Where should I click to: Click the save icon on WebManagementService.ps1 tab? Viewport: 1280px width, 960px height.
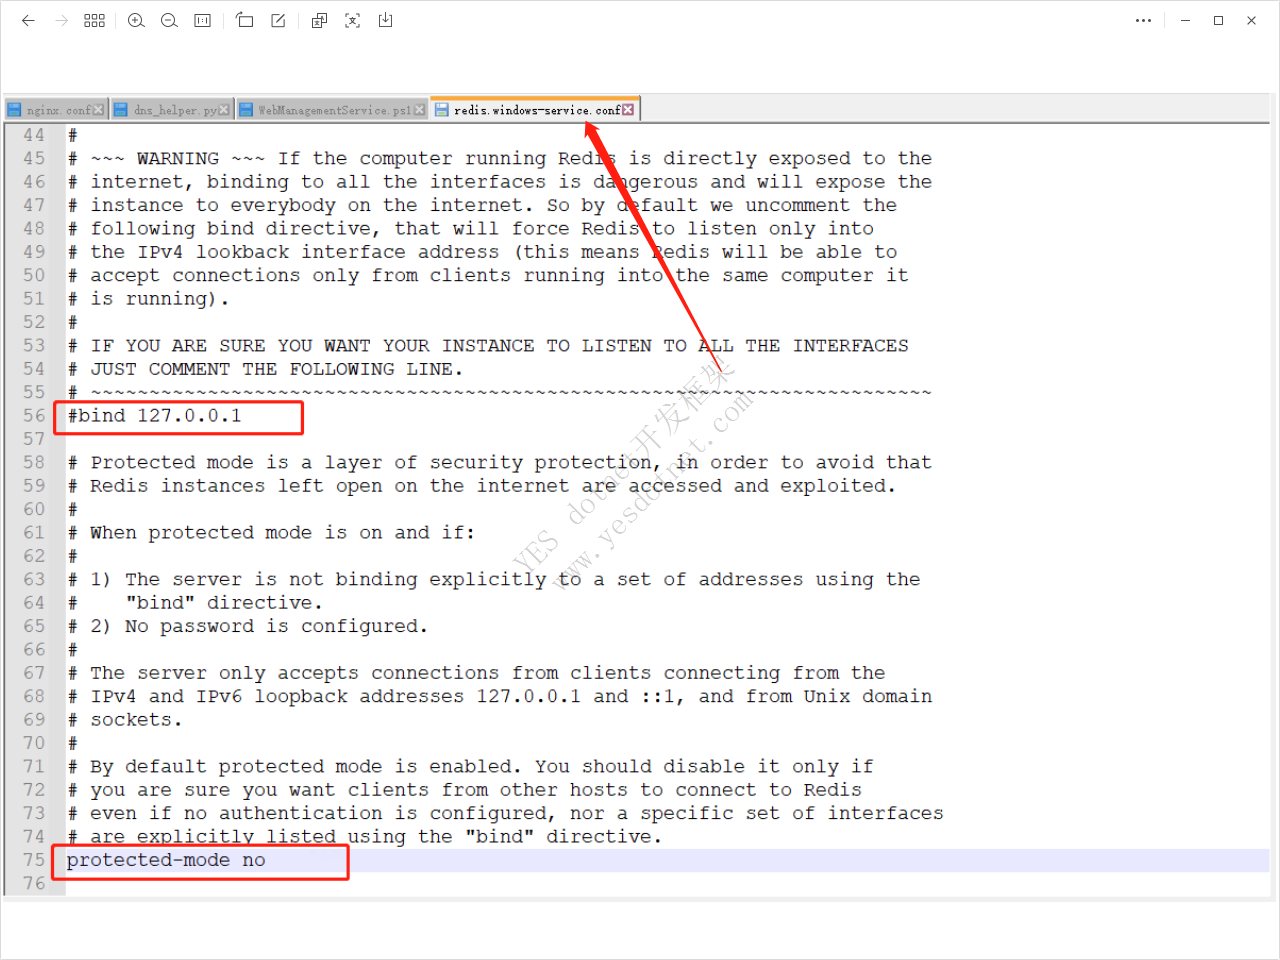click(246, 110)
